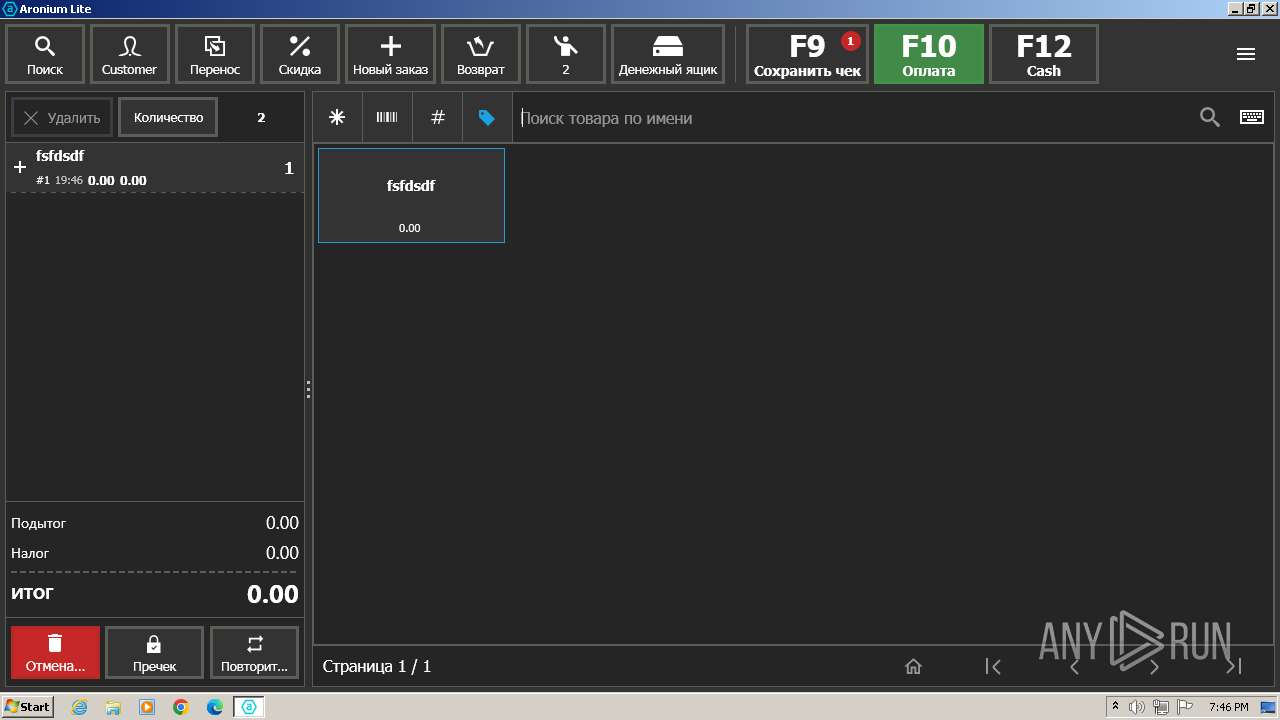
Task: Start a Возврат refund
Action: (481, 54)
